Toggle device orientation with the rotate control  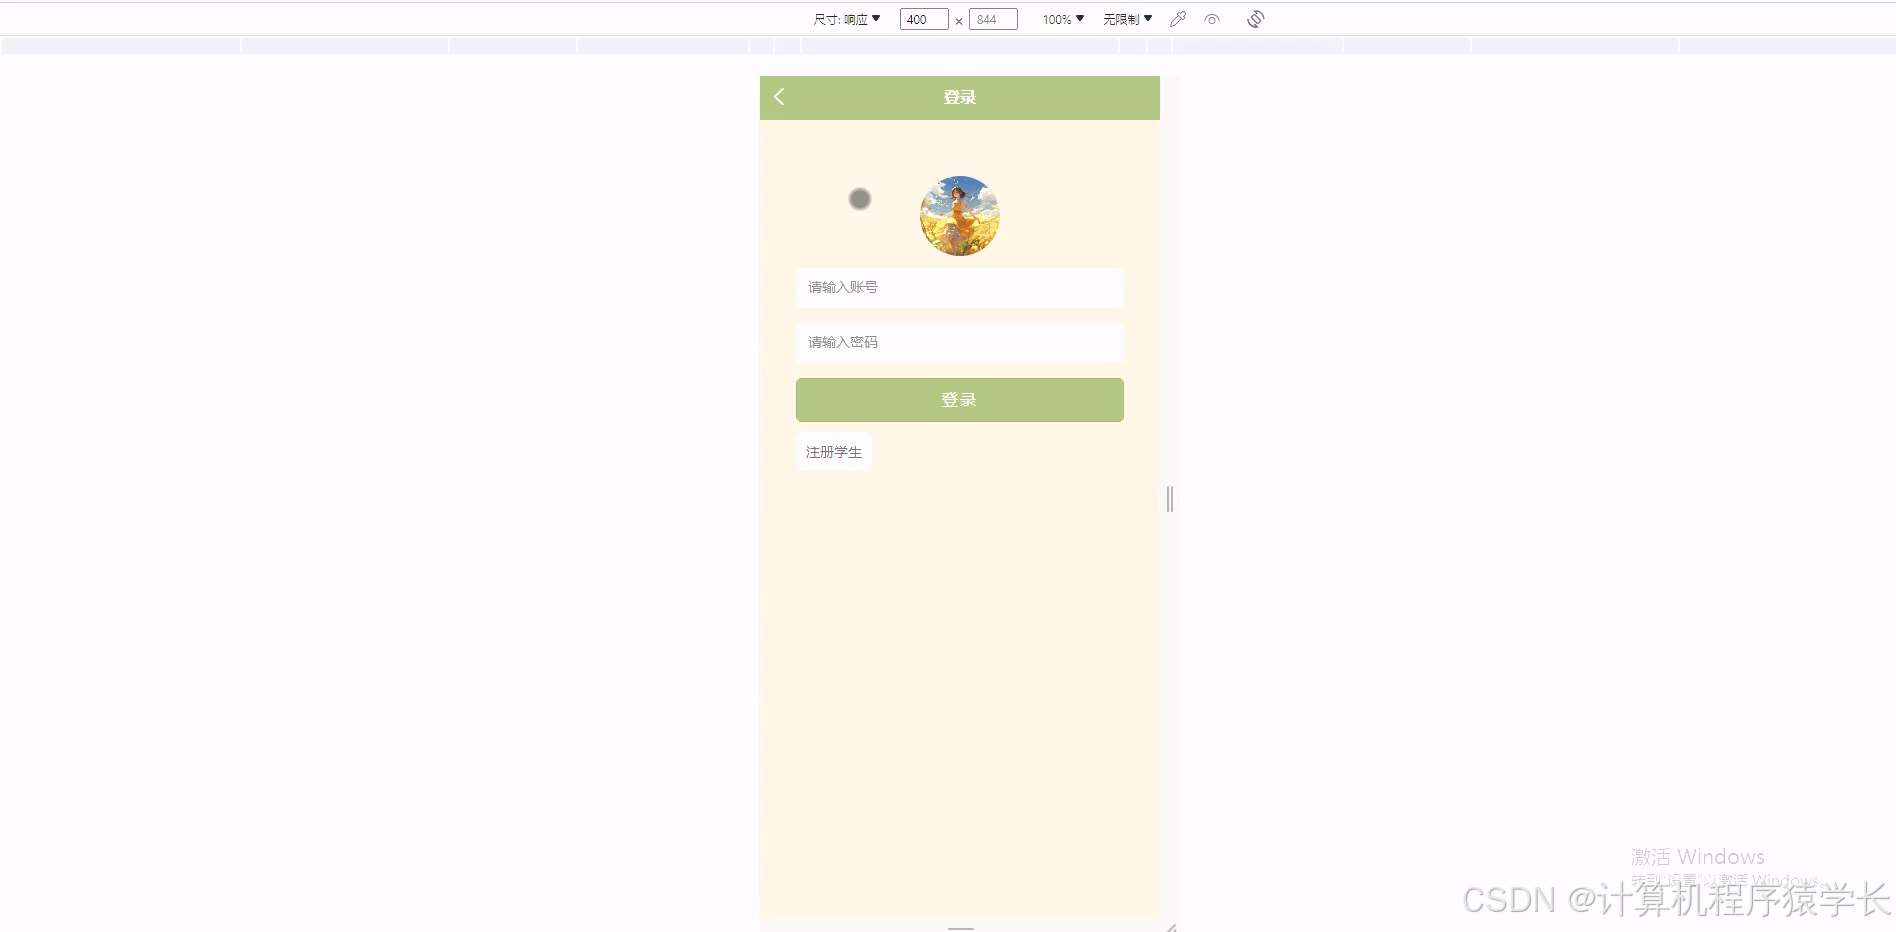tap(1255, 18)
